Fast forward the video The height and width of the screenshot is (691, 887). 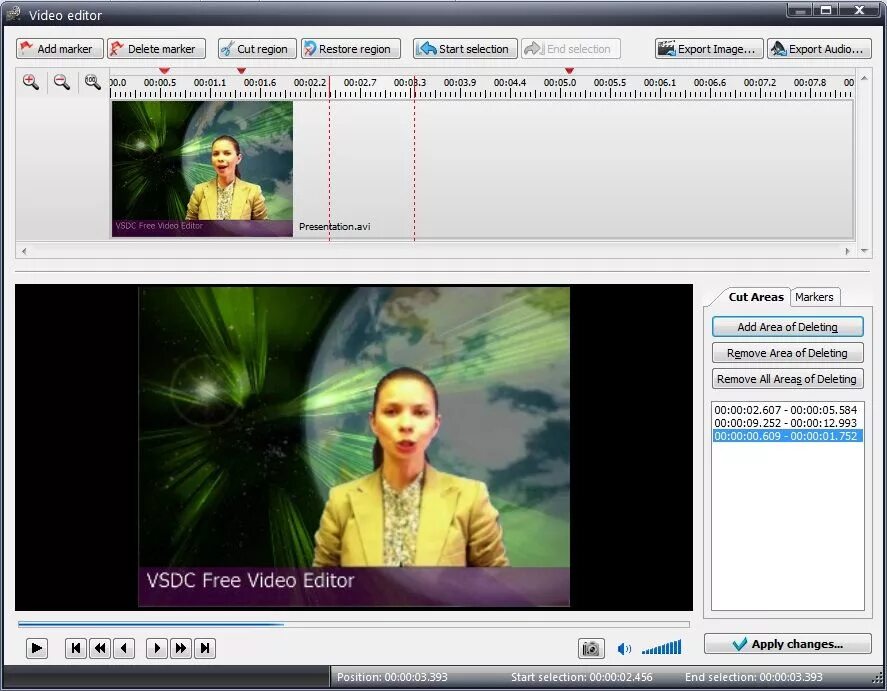[181, 648]
